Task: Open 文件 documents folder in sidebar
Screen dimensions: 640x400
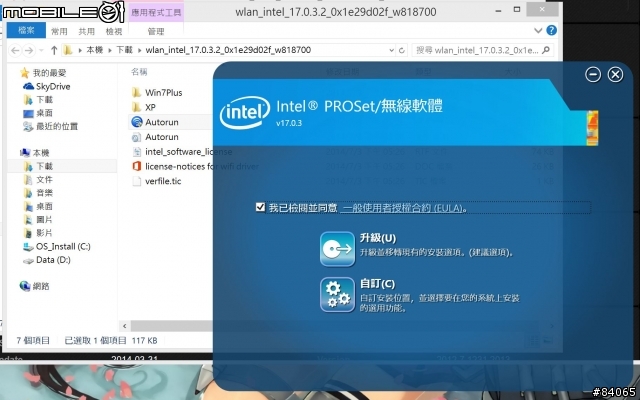Action: pyautogui.click(x=44, y=180)
